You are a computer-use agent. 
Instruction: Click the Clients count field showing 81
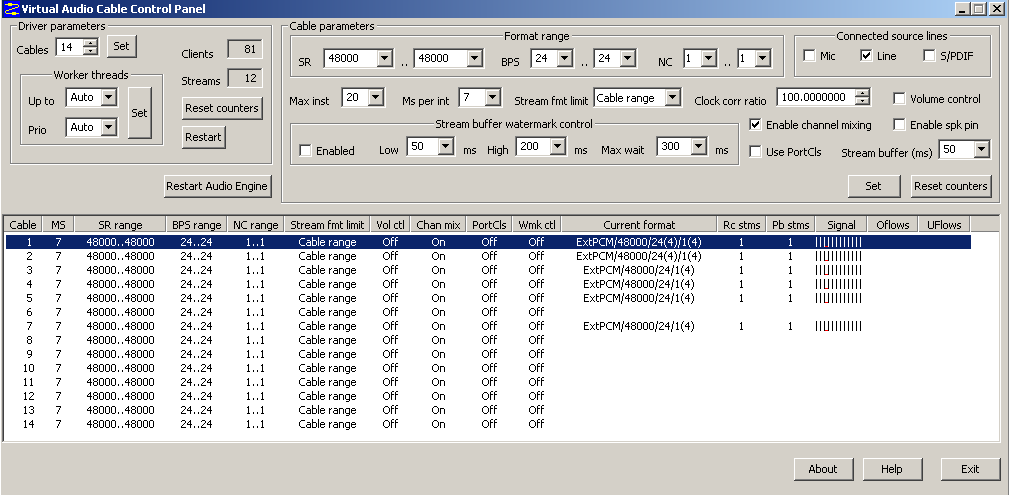coord(245,50)
